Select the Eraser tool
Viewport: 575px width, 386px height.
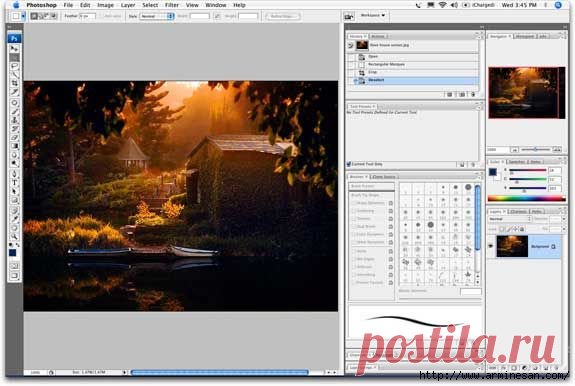[x=15, y=137]
